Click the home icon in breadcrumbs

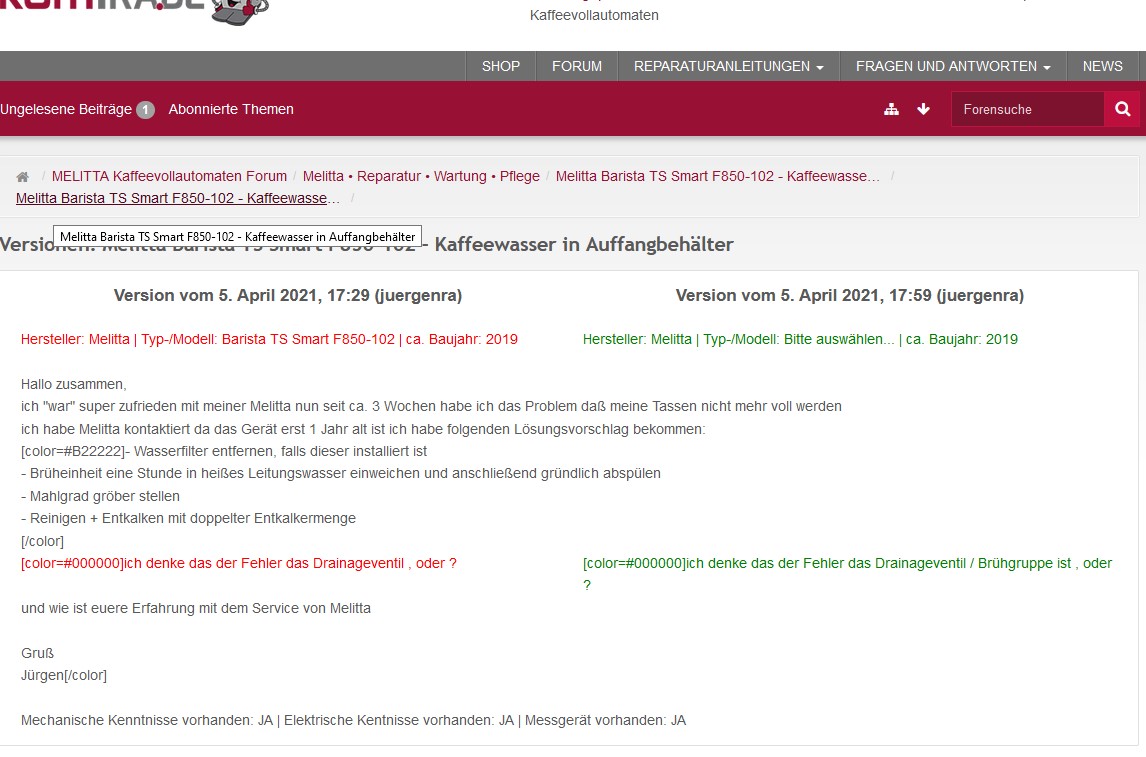[x=23, y=177]
